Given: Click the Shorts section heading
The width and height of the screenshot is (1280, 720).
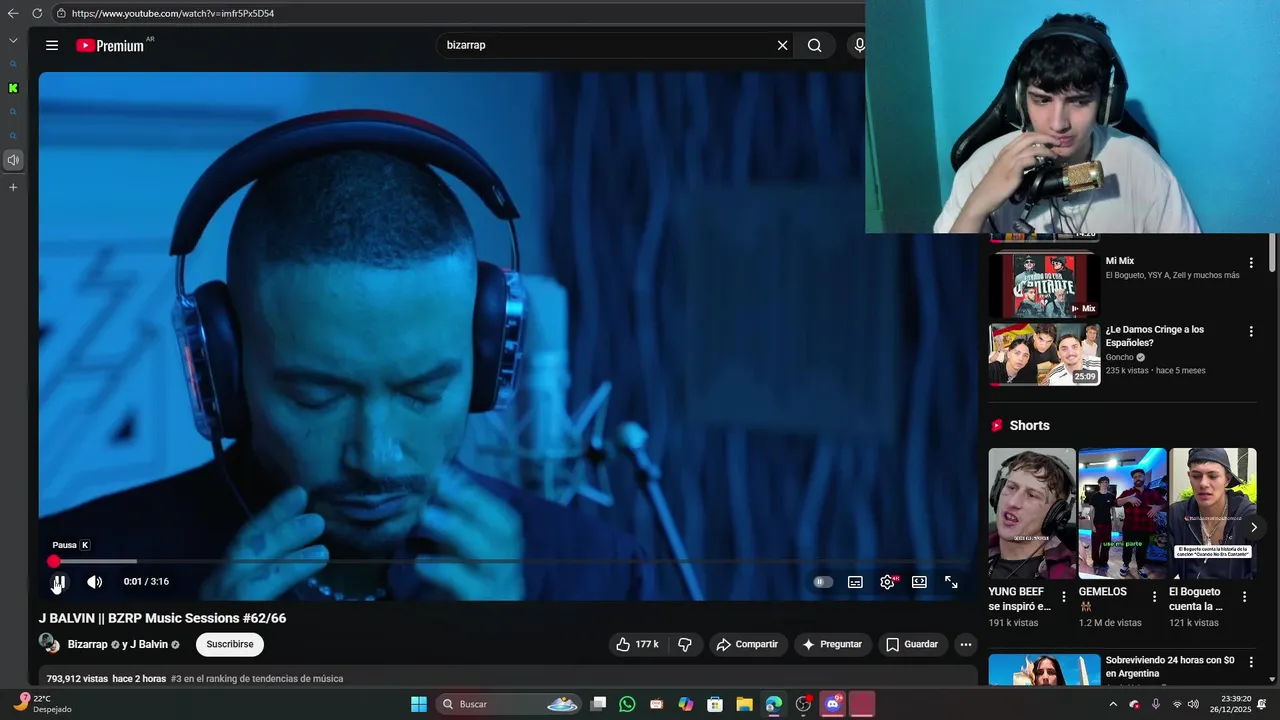Looking at the screenshot, I should pyautogui.click(x=1029, y=425).
